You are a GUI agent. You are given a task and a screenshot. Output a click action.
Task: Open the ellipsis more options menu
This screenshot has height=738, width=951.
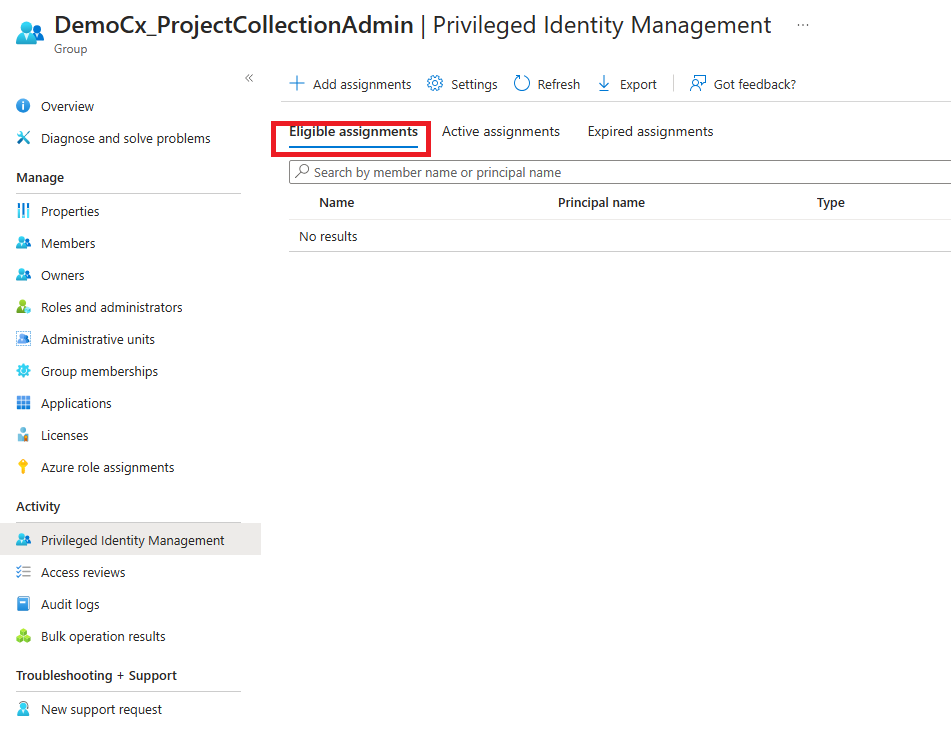(803, 25)
